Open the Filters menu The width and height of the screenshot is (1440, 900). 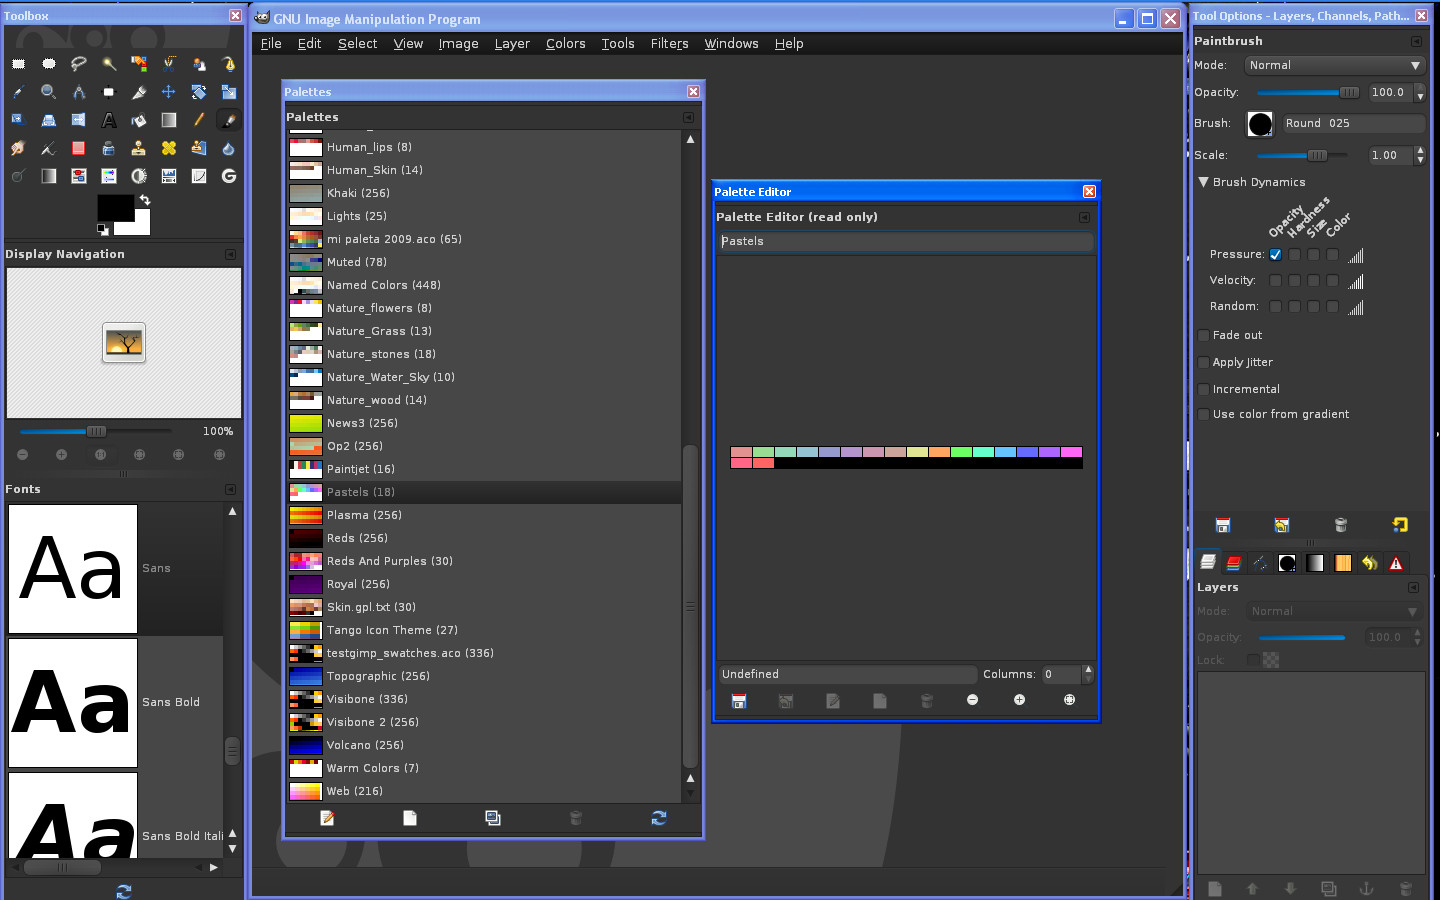(x=669, y=44)
